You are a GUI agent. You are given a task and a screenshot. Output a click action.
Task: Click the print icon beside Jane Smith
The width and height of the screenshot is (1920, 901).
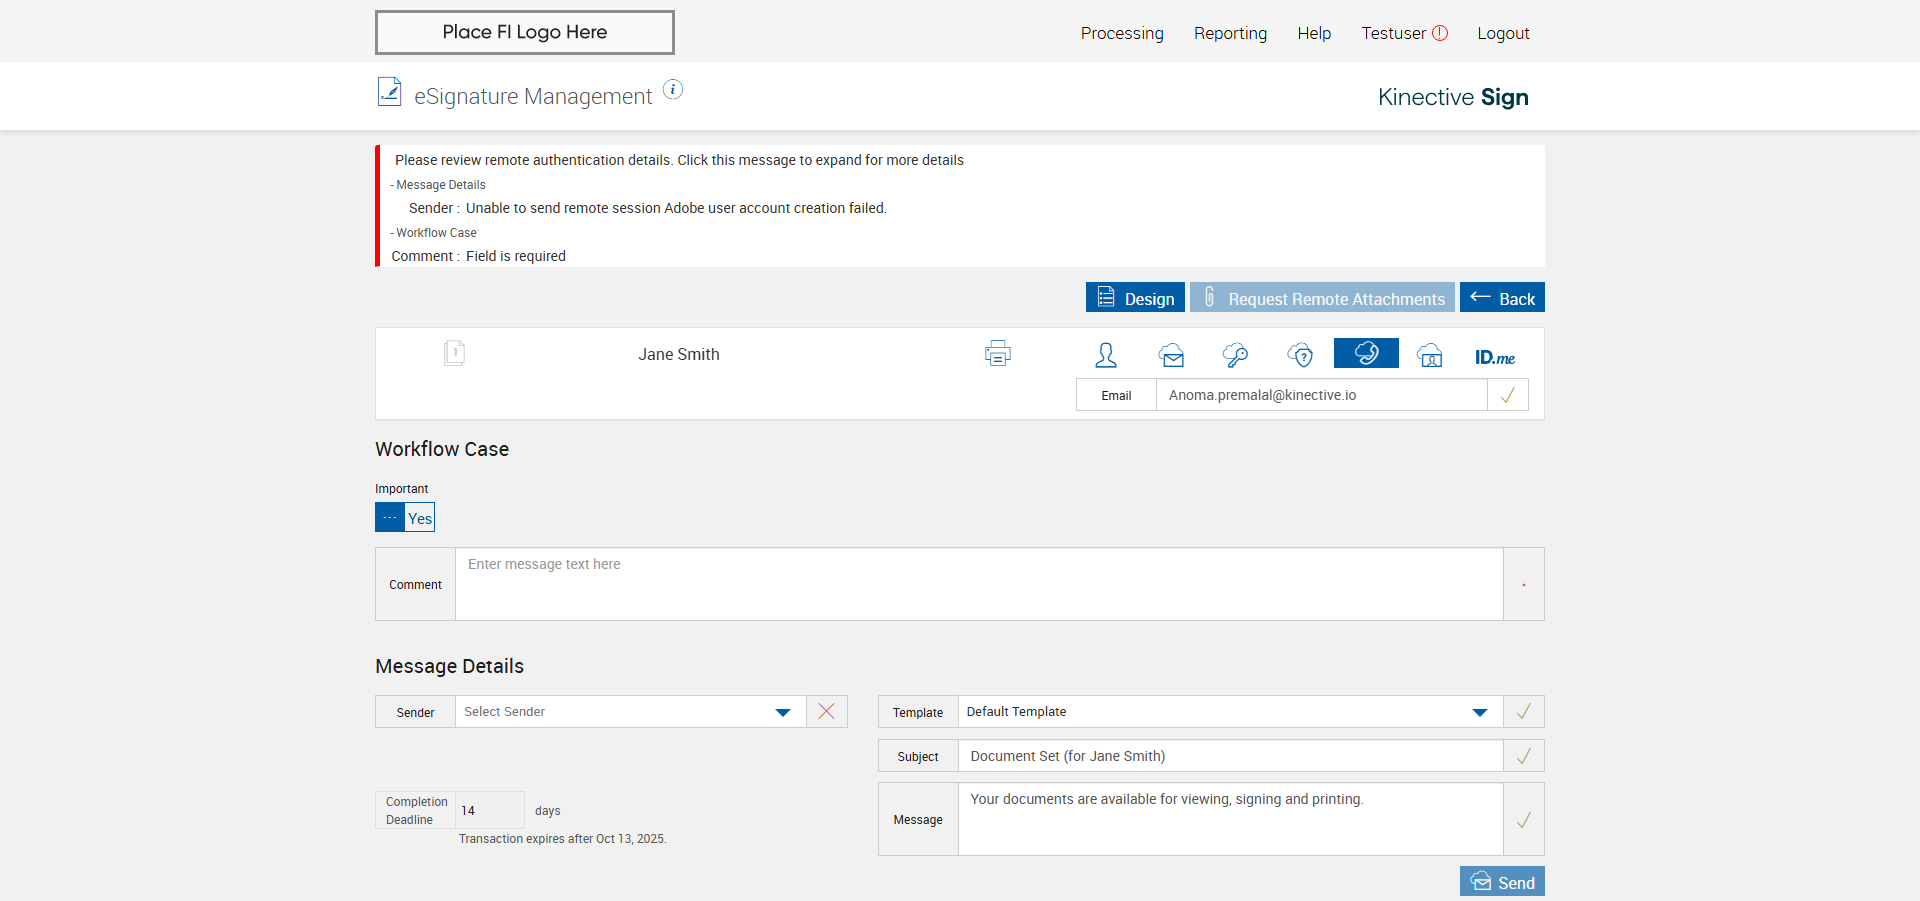(x=997, y=353)
